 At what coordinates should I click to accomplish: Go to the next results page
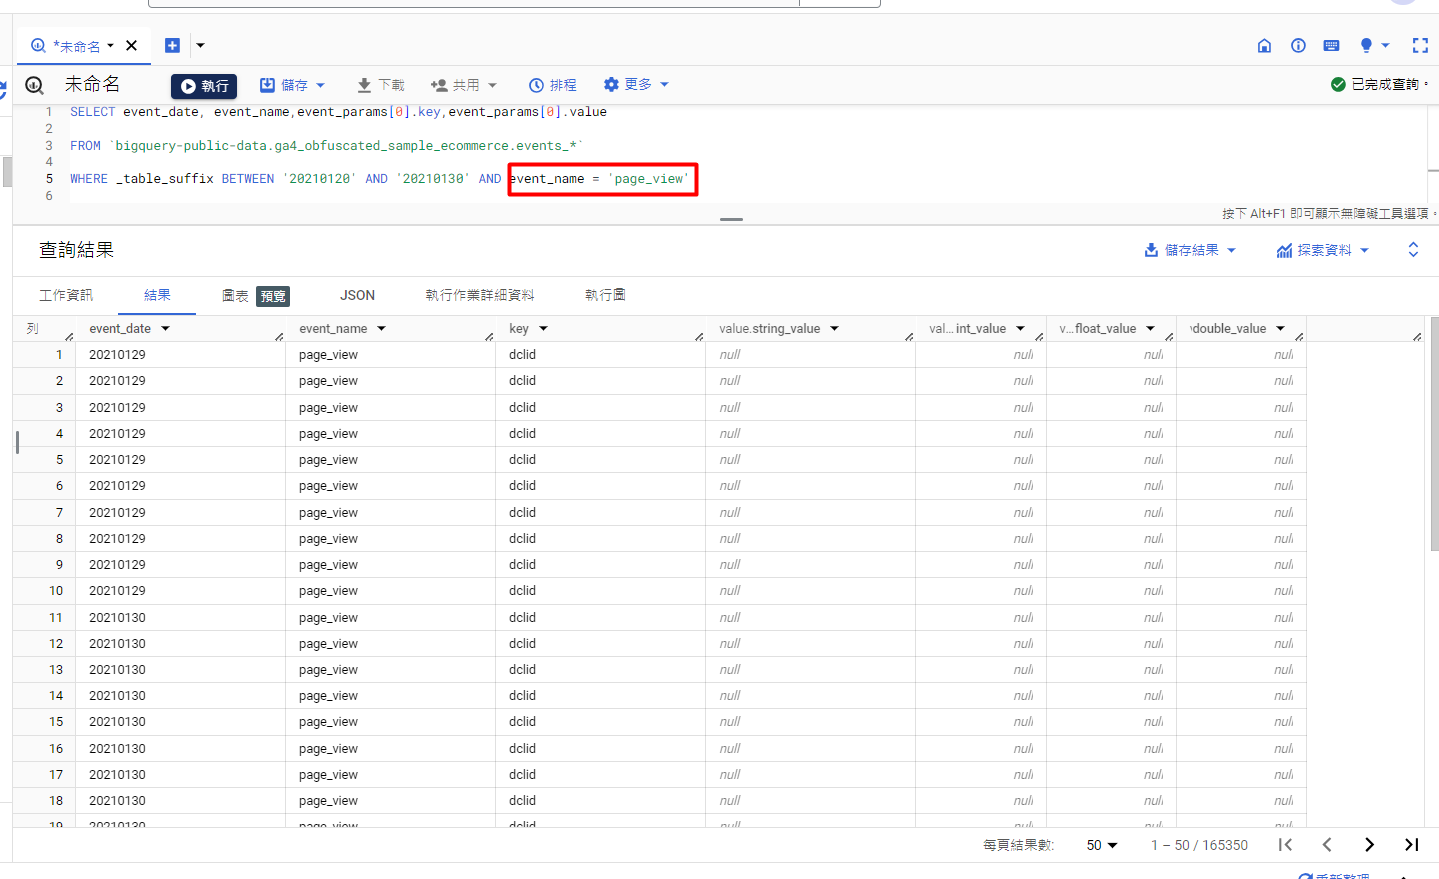click(x=1369, y=845)
